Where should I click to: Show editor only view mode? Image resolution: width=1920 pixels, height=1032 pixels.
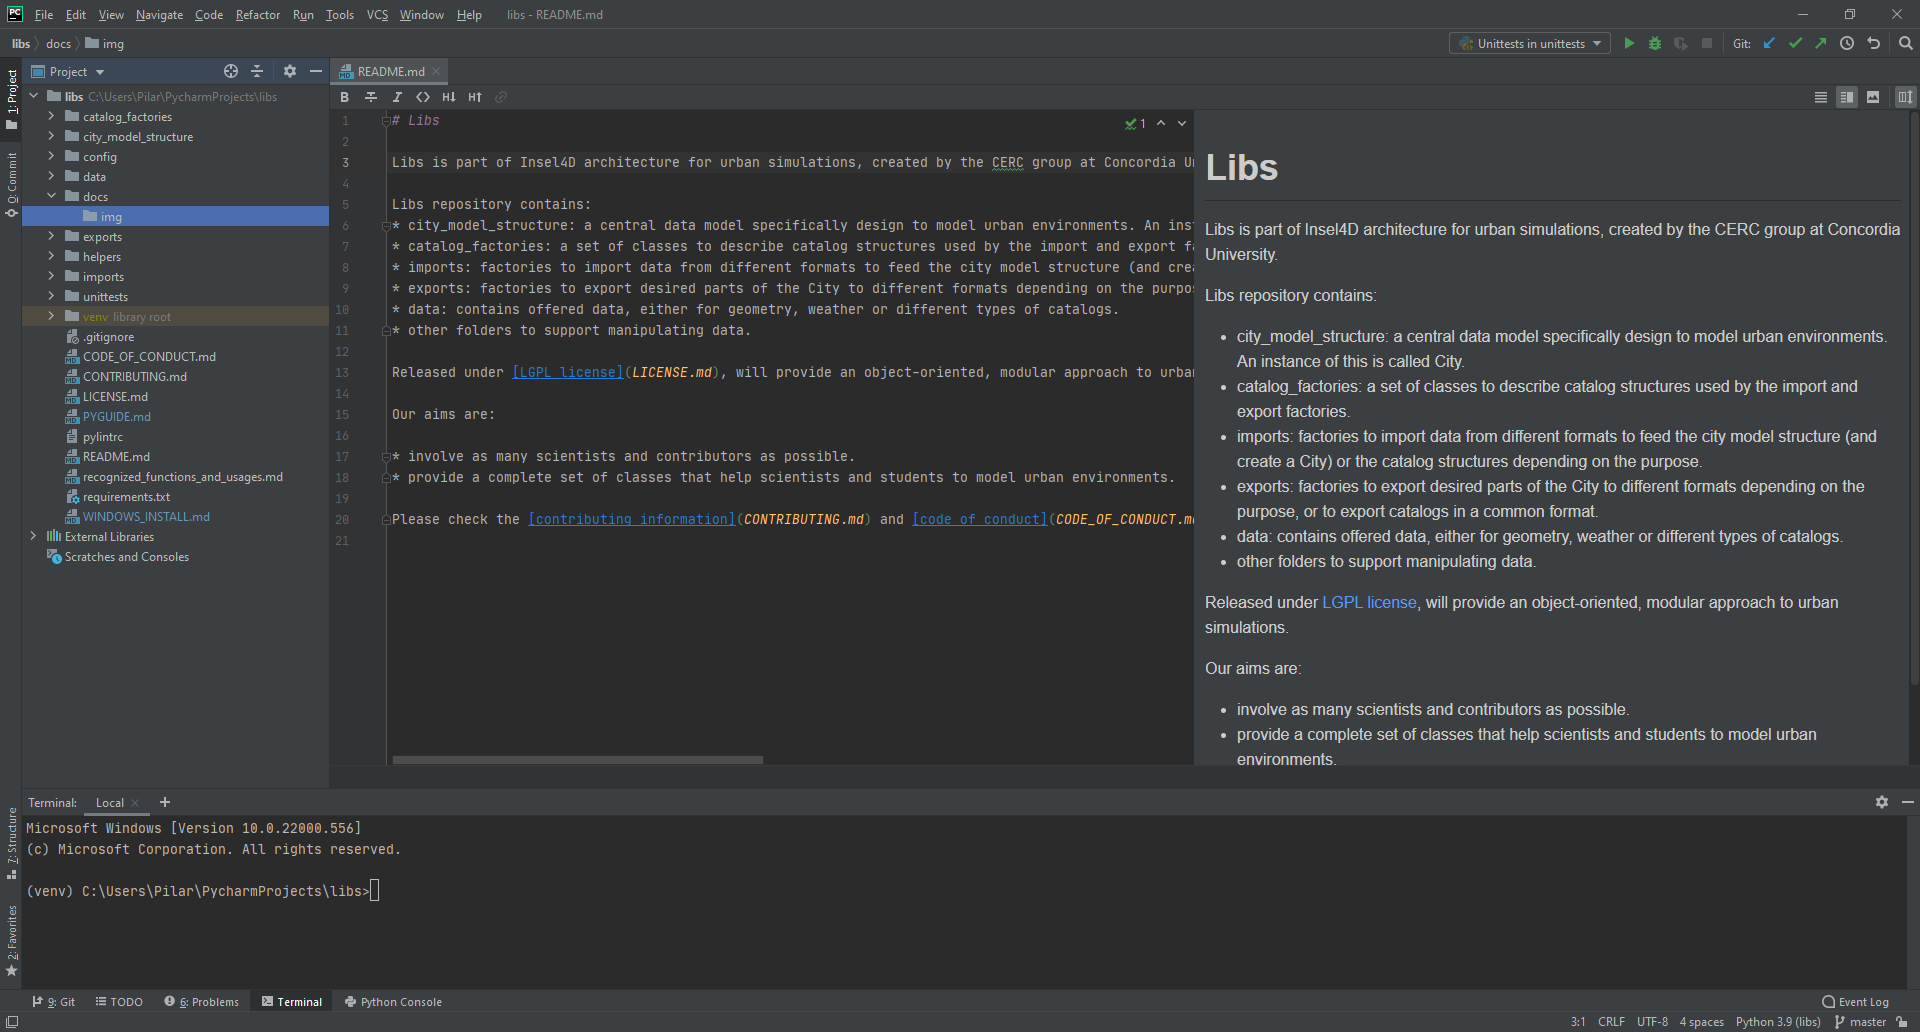(x=1821, y=97)
